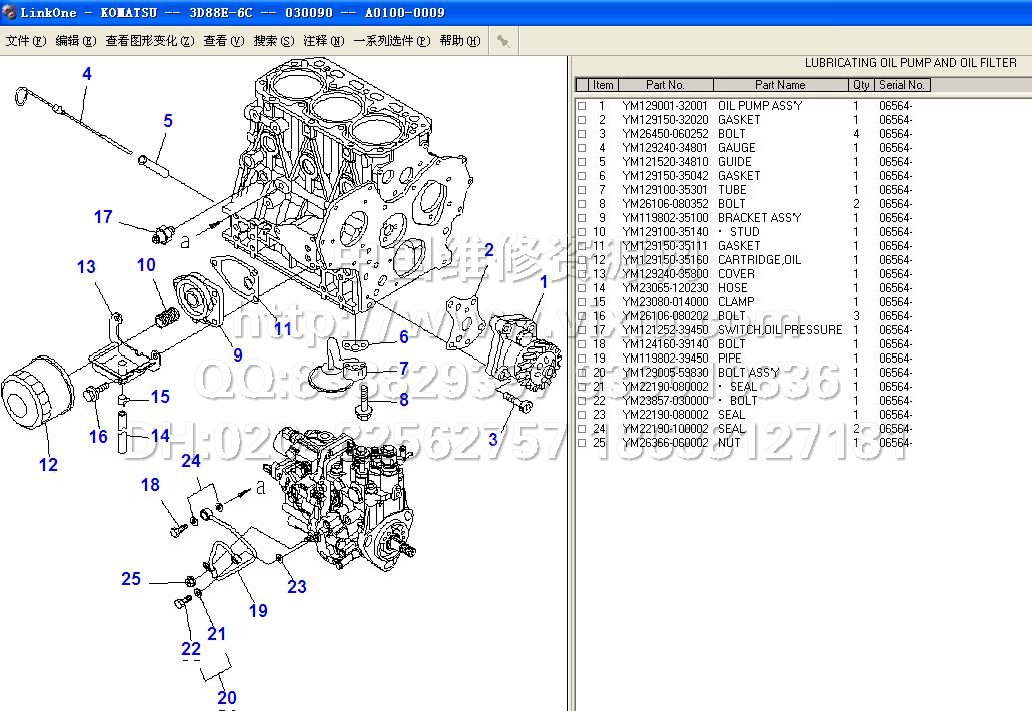Click the 帮助(H) menu

click(459, 41)
